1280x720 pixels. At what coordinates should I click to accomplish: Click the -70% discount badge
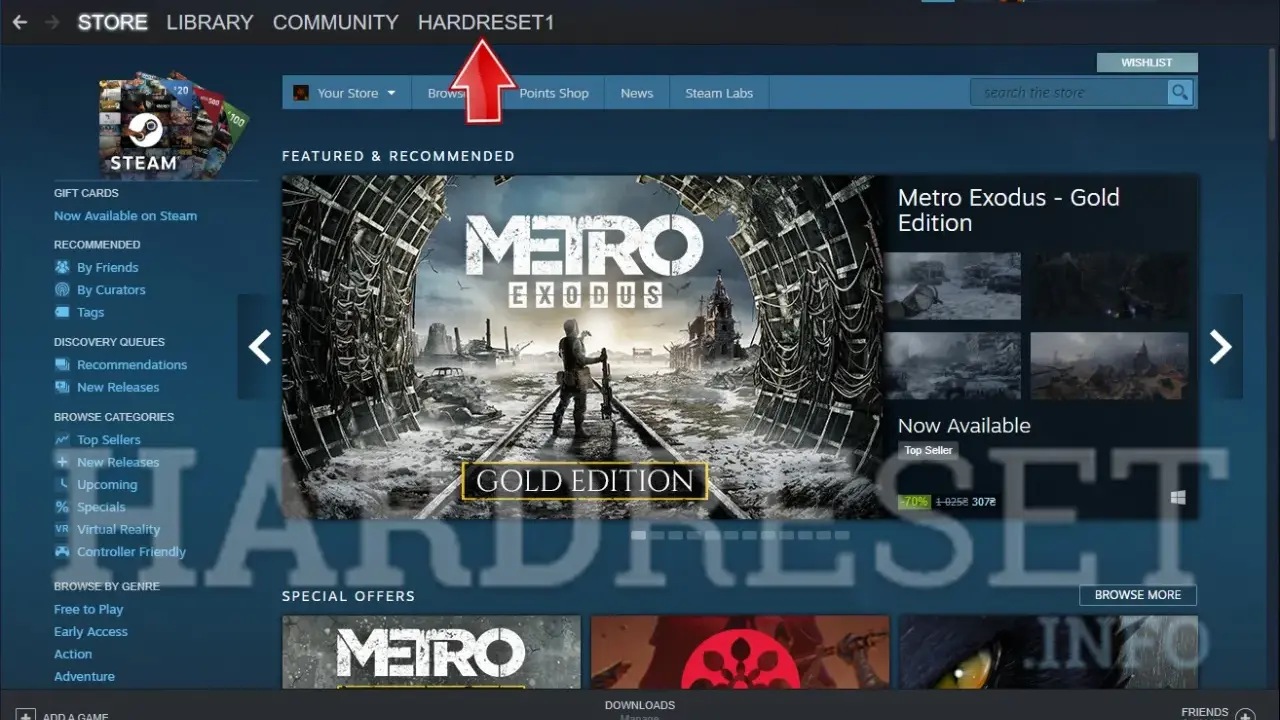pos(914,502)
